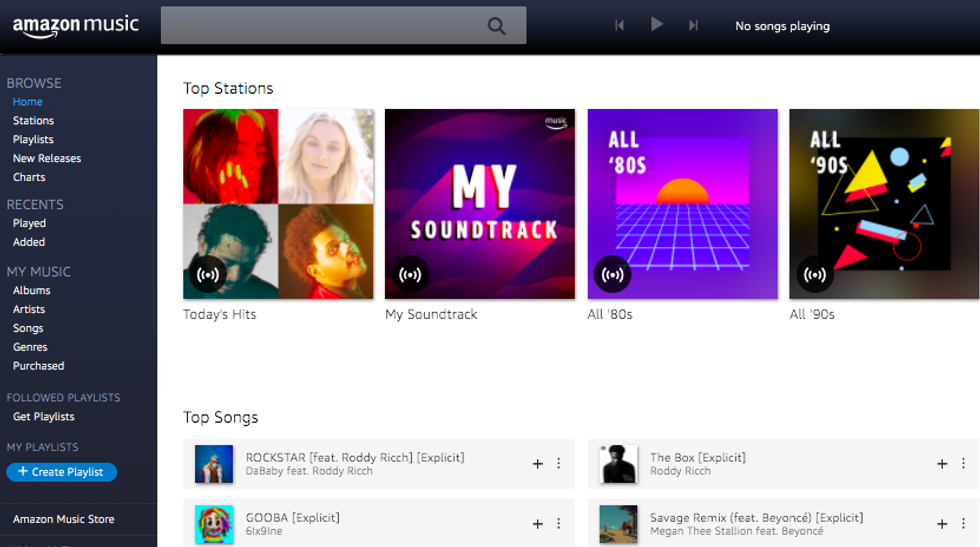This screenshot has height=547, width=980.
Task: Play Today's Hits station radio icon
Action: tap(208, 274)
